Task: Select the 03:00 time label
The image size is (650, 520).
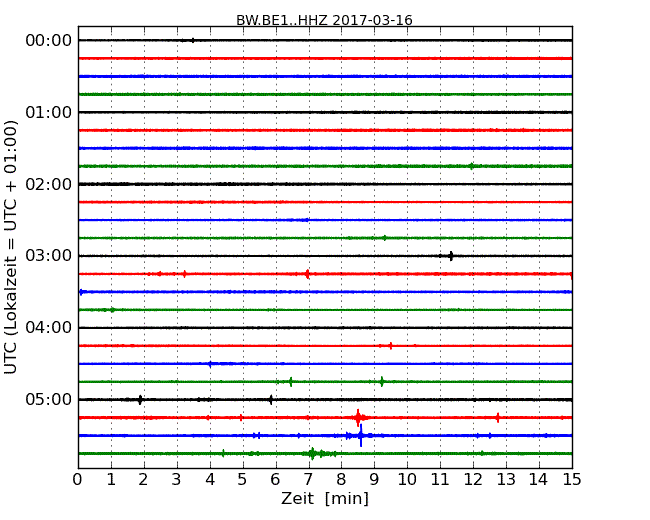Action: pos(49,256)
